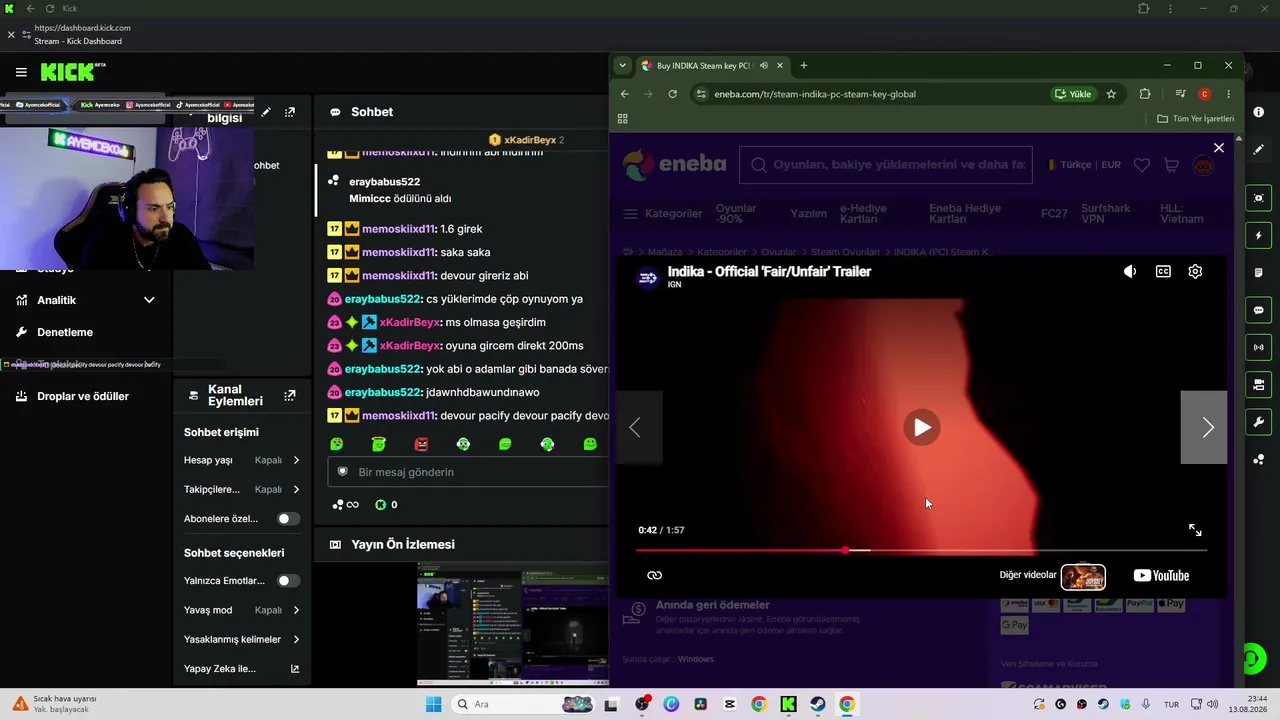
Task: Open the Windows Start menu
Action: pos(433,704)
